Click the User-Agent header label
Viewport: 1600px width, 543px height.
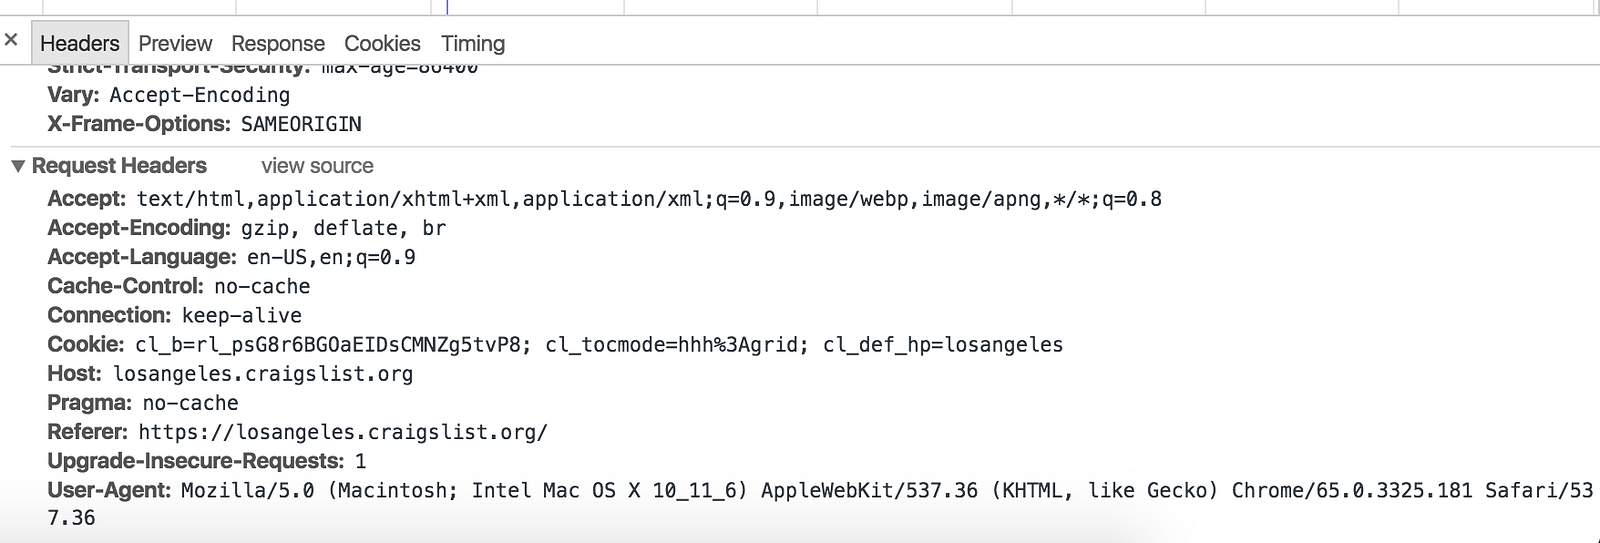pos(109,490)
